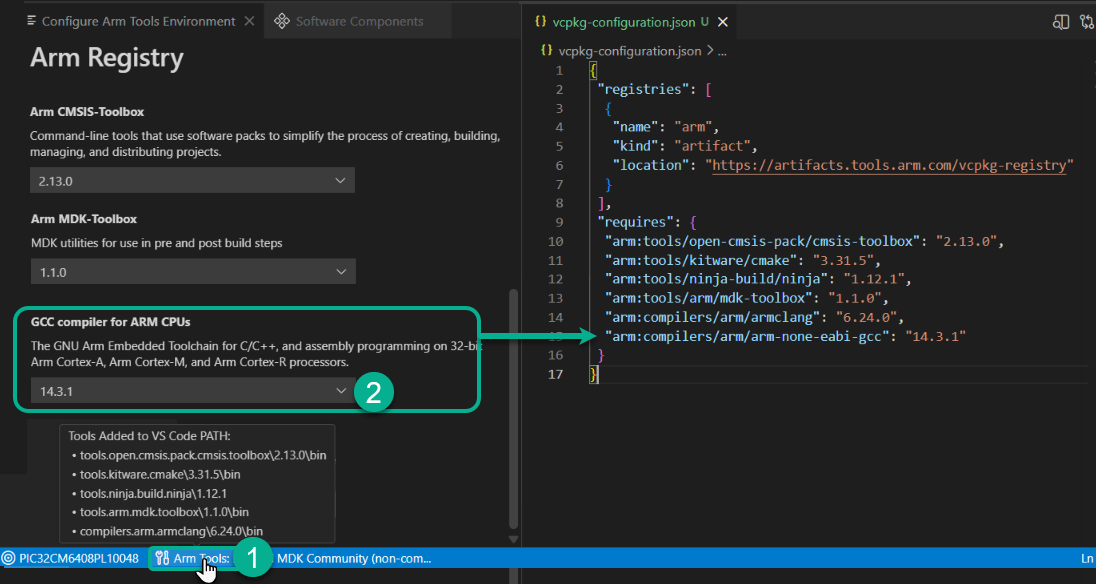Click the "14.3.1" value in the JSON
The image size is (1096, 584).
pos(935,336)
